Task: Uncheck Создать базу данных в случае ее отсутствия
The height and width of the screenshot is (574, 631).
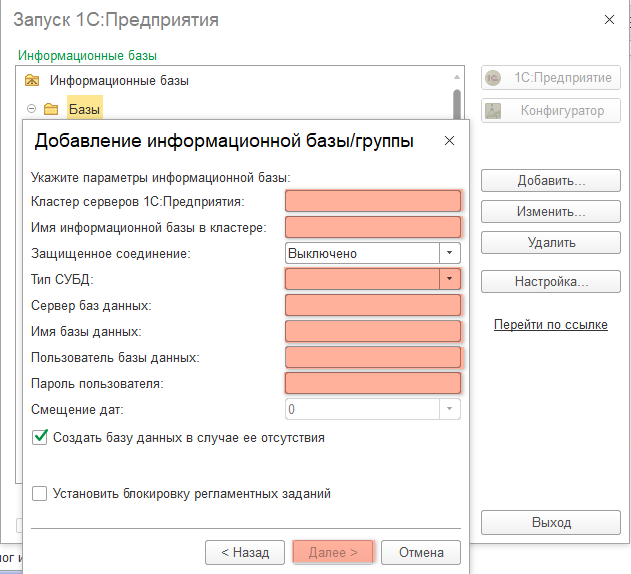Action: coord(39,437)
